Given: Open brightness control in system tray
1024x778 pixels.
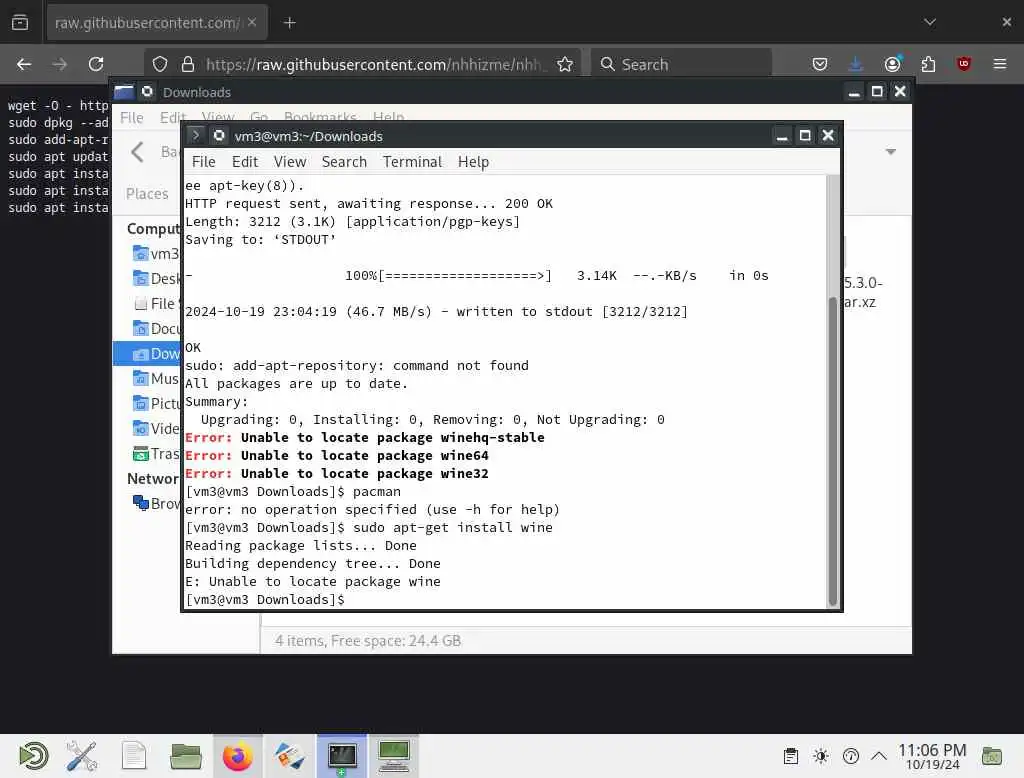Looking at the screenshot, I should [x=821, y=756].
